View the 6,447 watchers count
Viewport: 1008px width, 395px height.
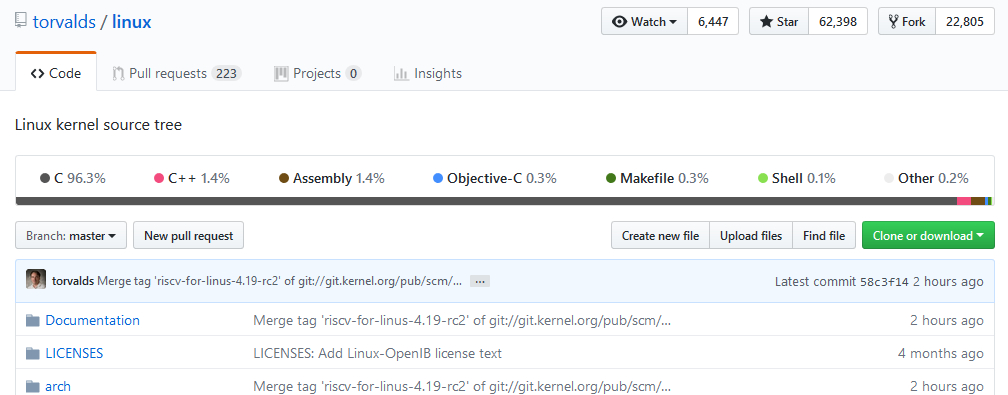click(x=713, y=21)
